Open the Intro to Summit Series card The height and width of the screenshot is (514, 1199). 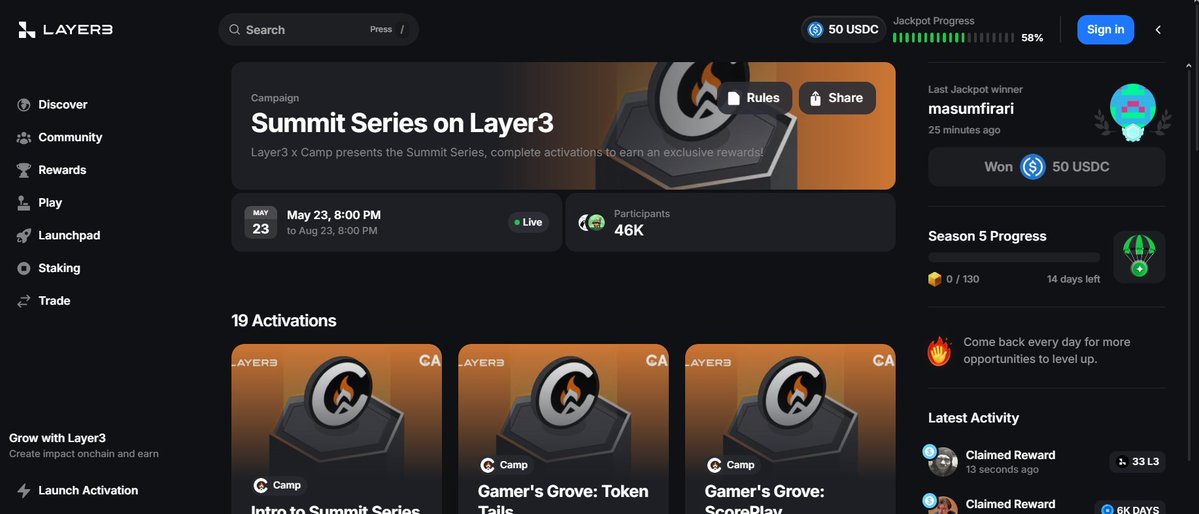point(336,429)
